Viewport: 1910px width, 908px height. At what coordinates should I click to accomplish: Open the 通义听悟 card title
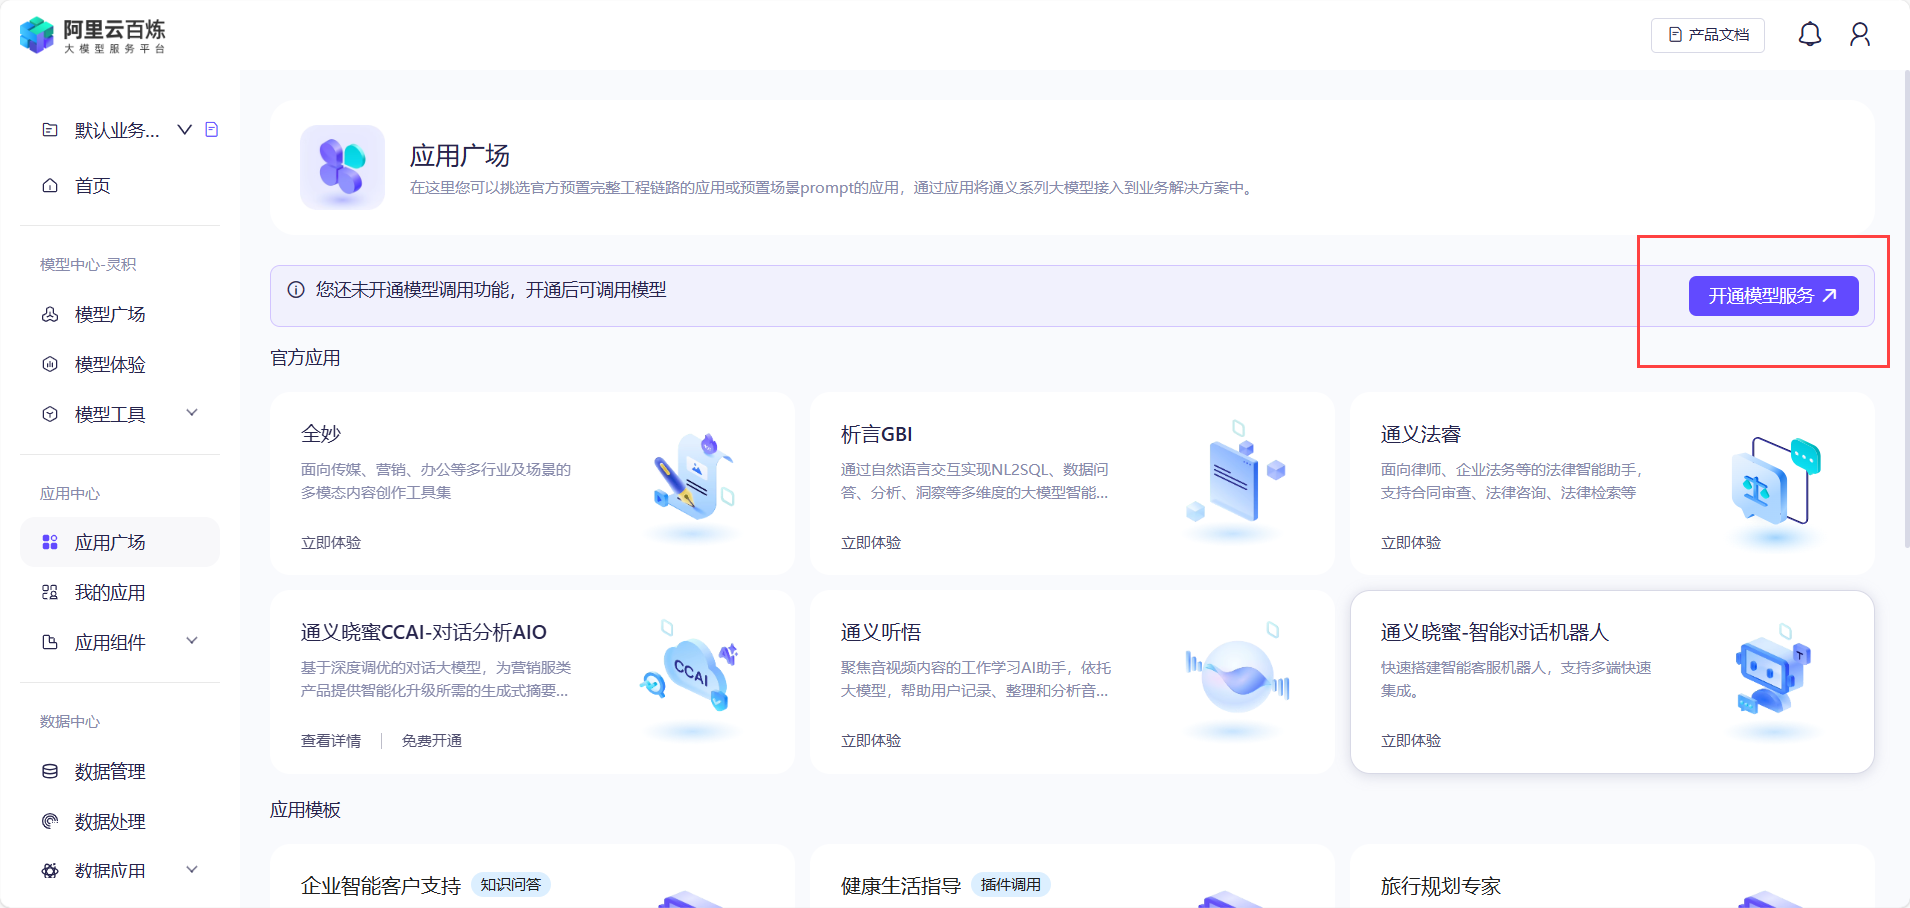(x=881, y=632)
